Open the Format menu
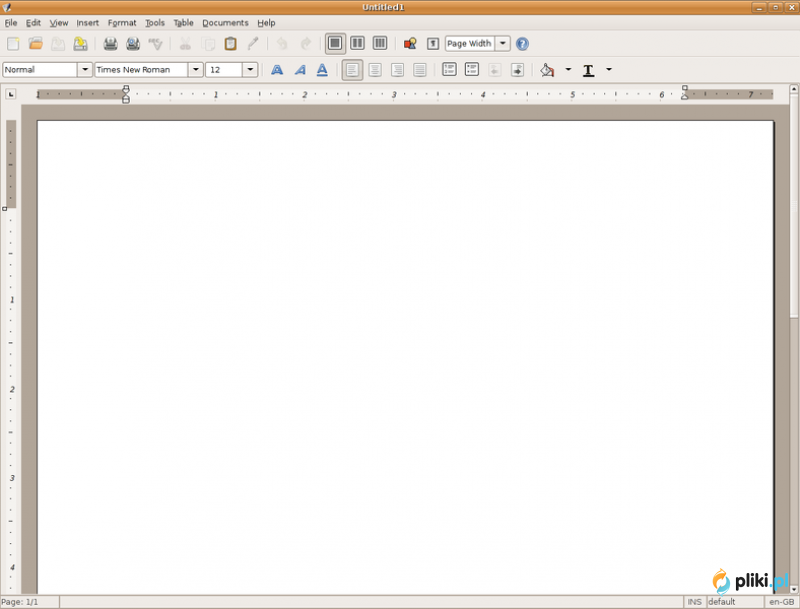The image size is (800, 609). [x=122, y=23]
